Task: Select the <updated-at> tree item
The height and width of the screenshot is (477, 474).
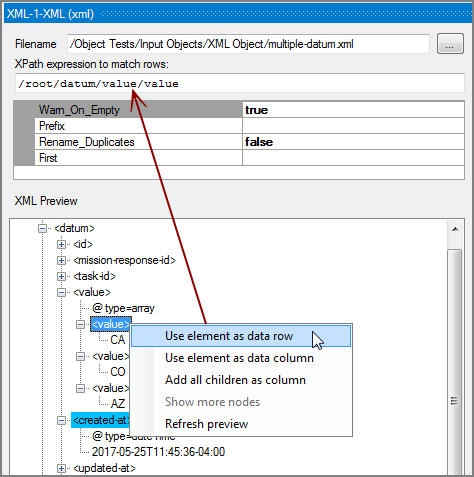Action: [104, 468]
